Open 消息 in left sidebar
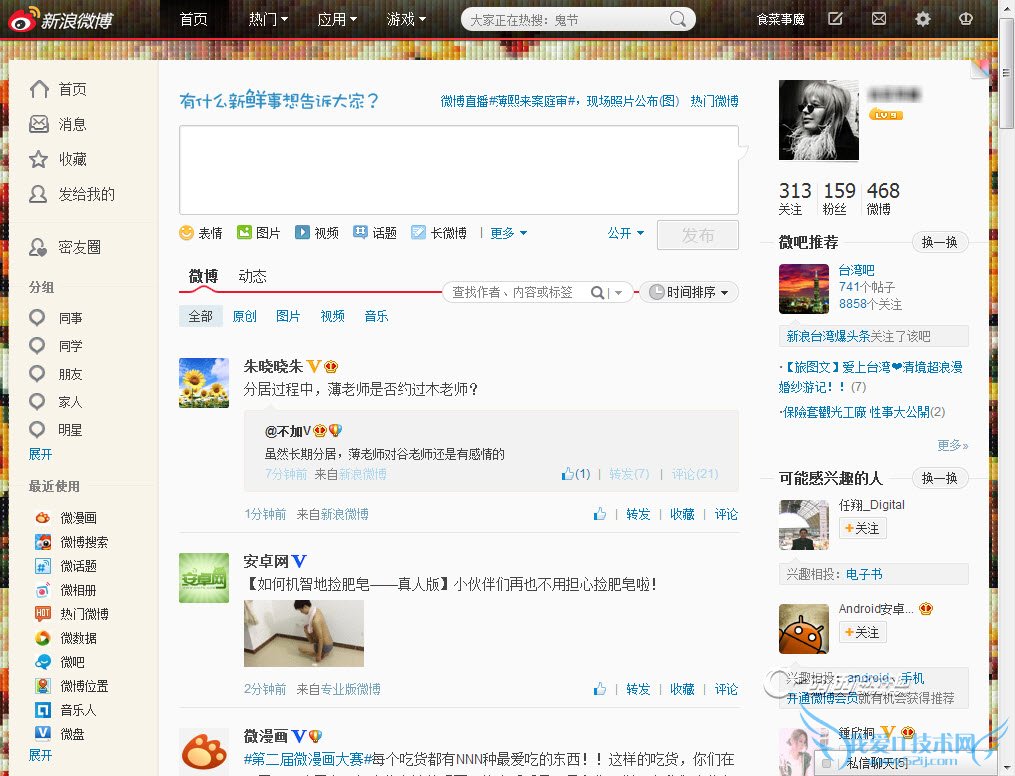Image resolution: width=1015 pixels, height=776 pixels. 58,124
